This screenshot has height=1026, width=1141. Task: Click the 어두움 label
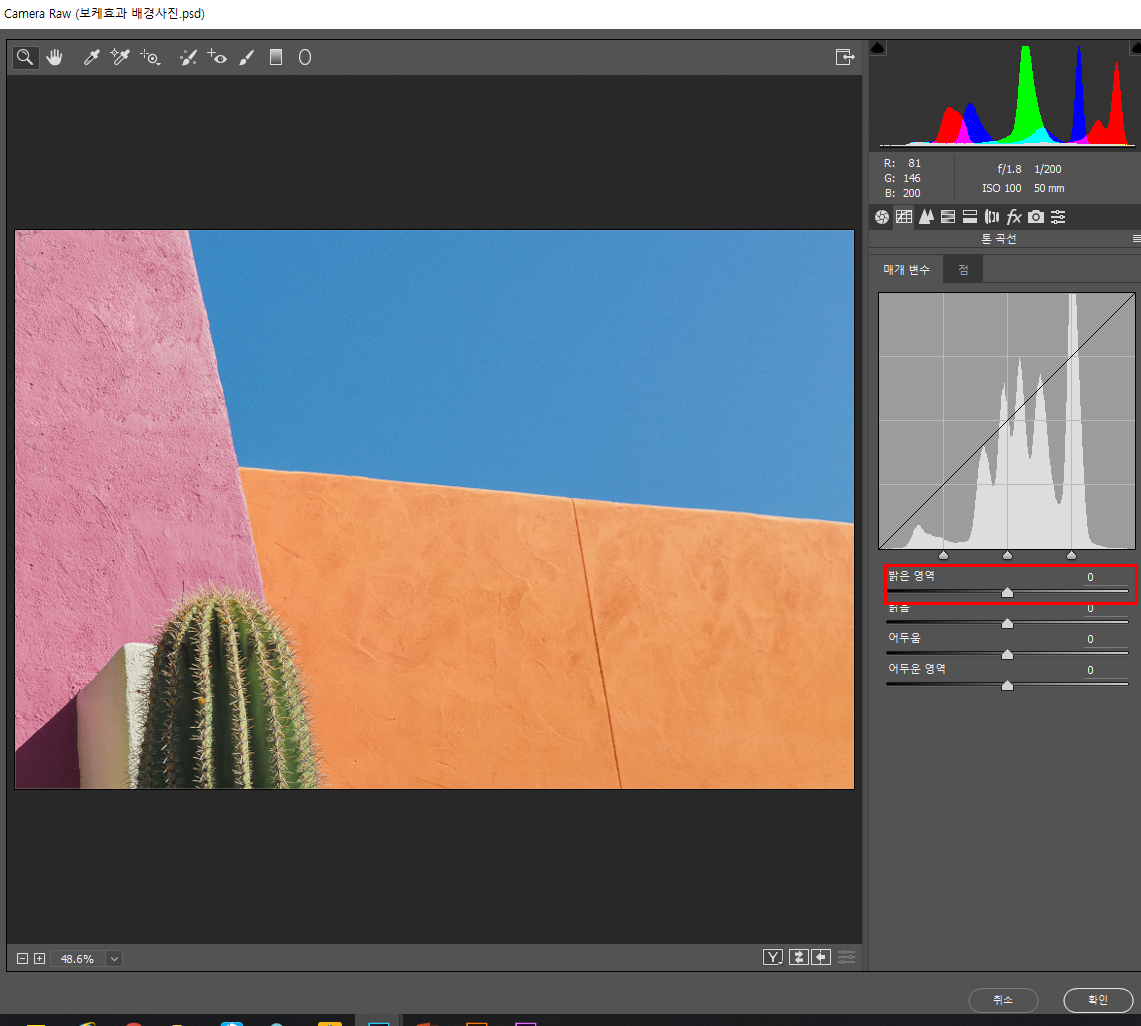click(905, 637)
